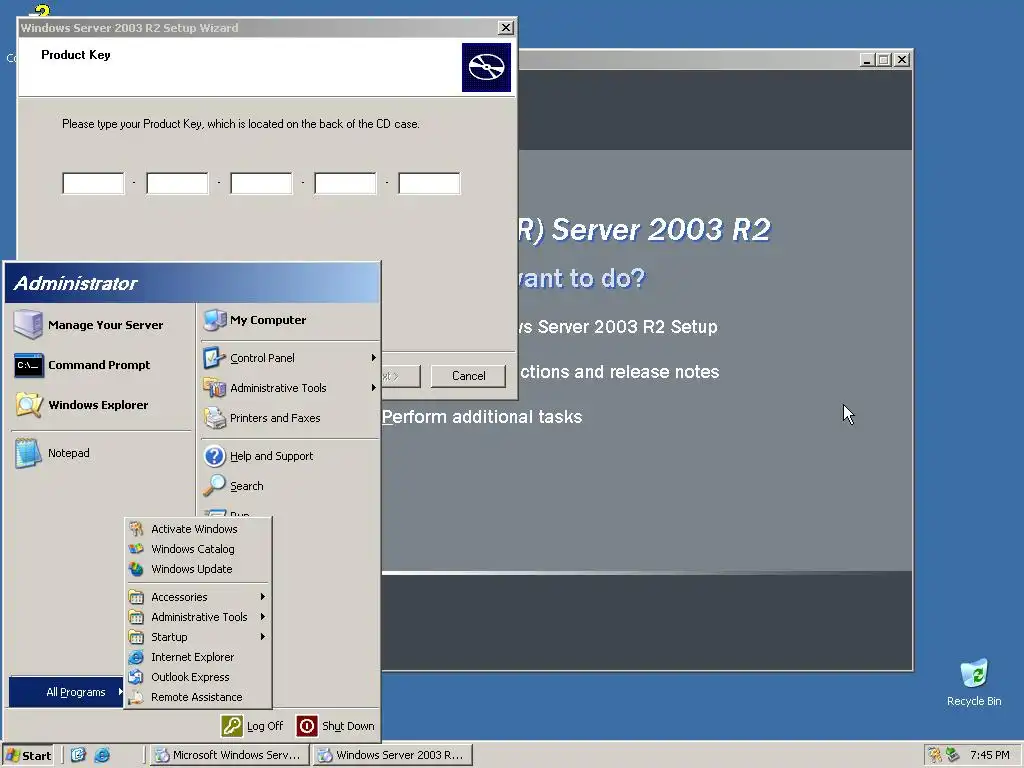1024x768 pixels.
Task: Click the Outlook Express icon
Action: (136, 677)
